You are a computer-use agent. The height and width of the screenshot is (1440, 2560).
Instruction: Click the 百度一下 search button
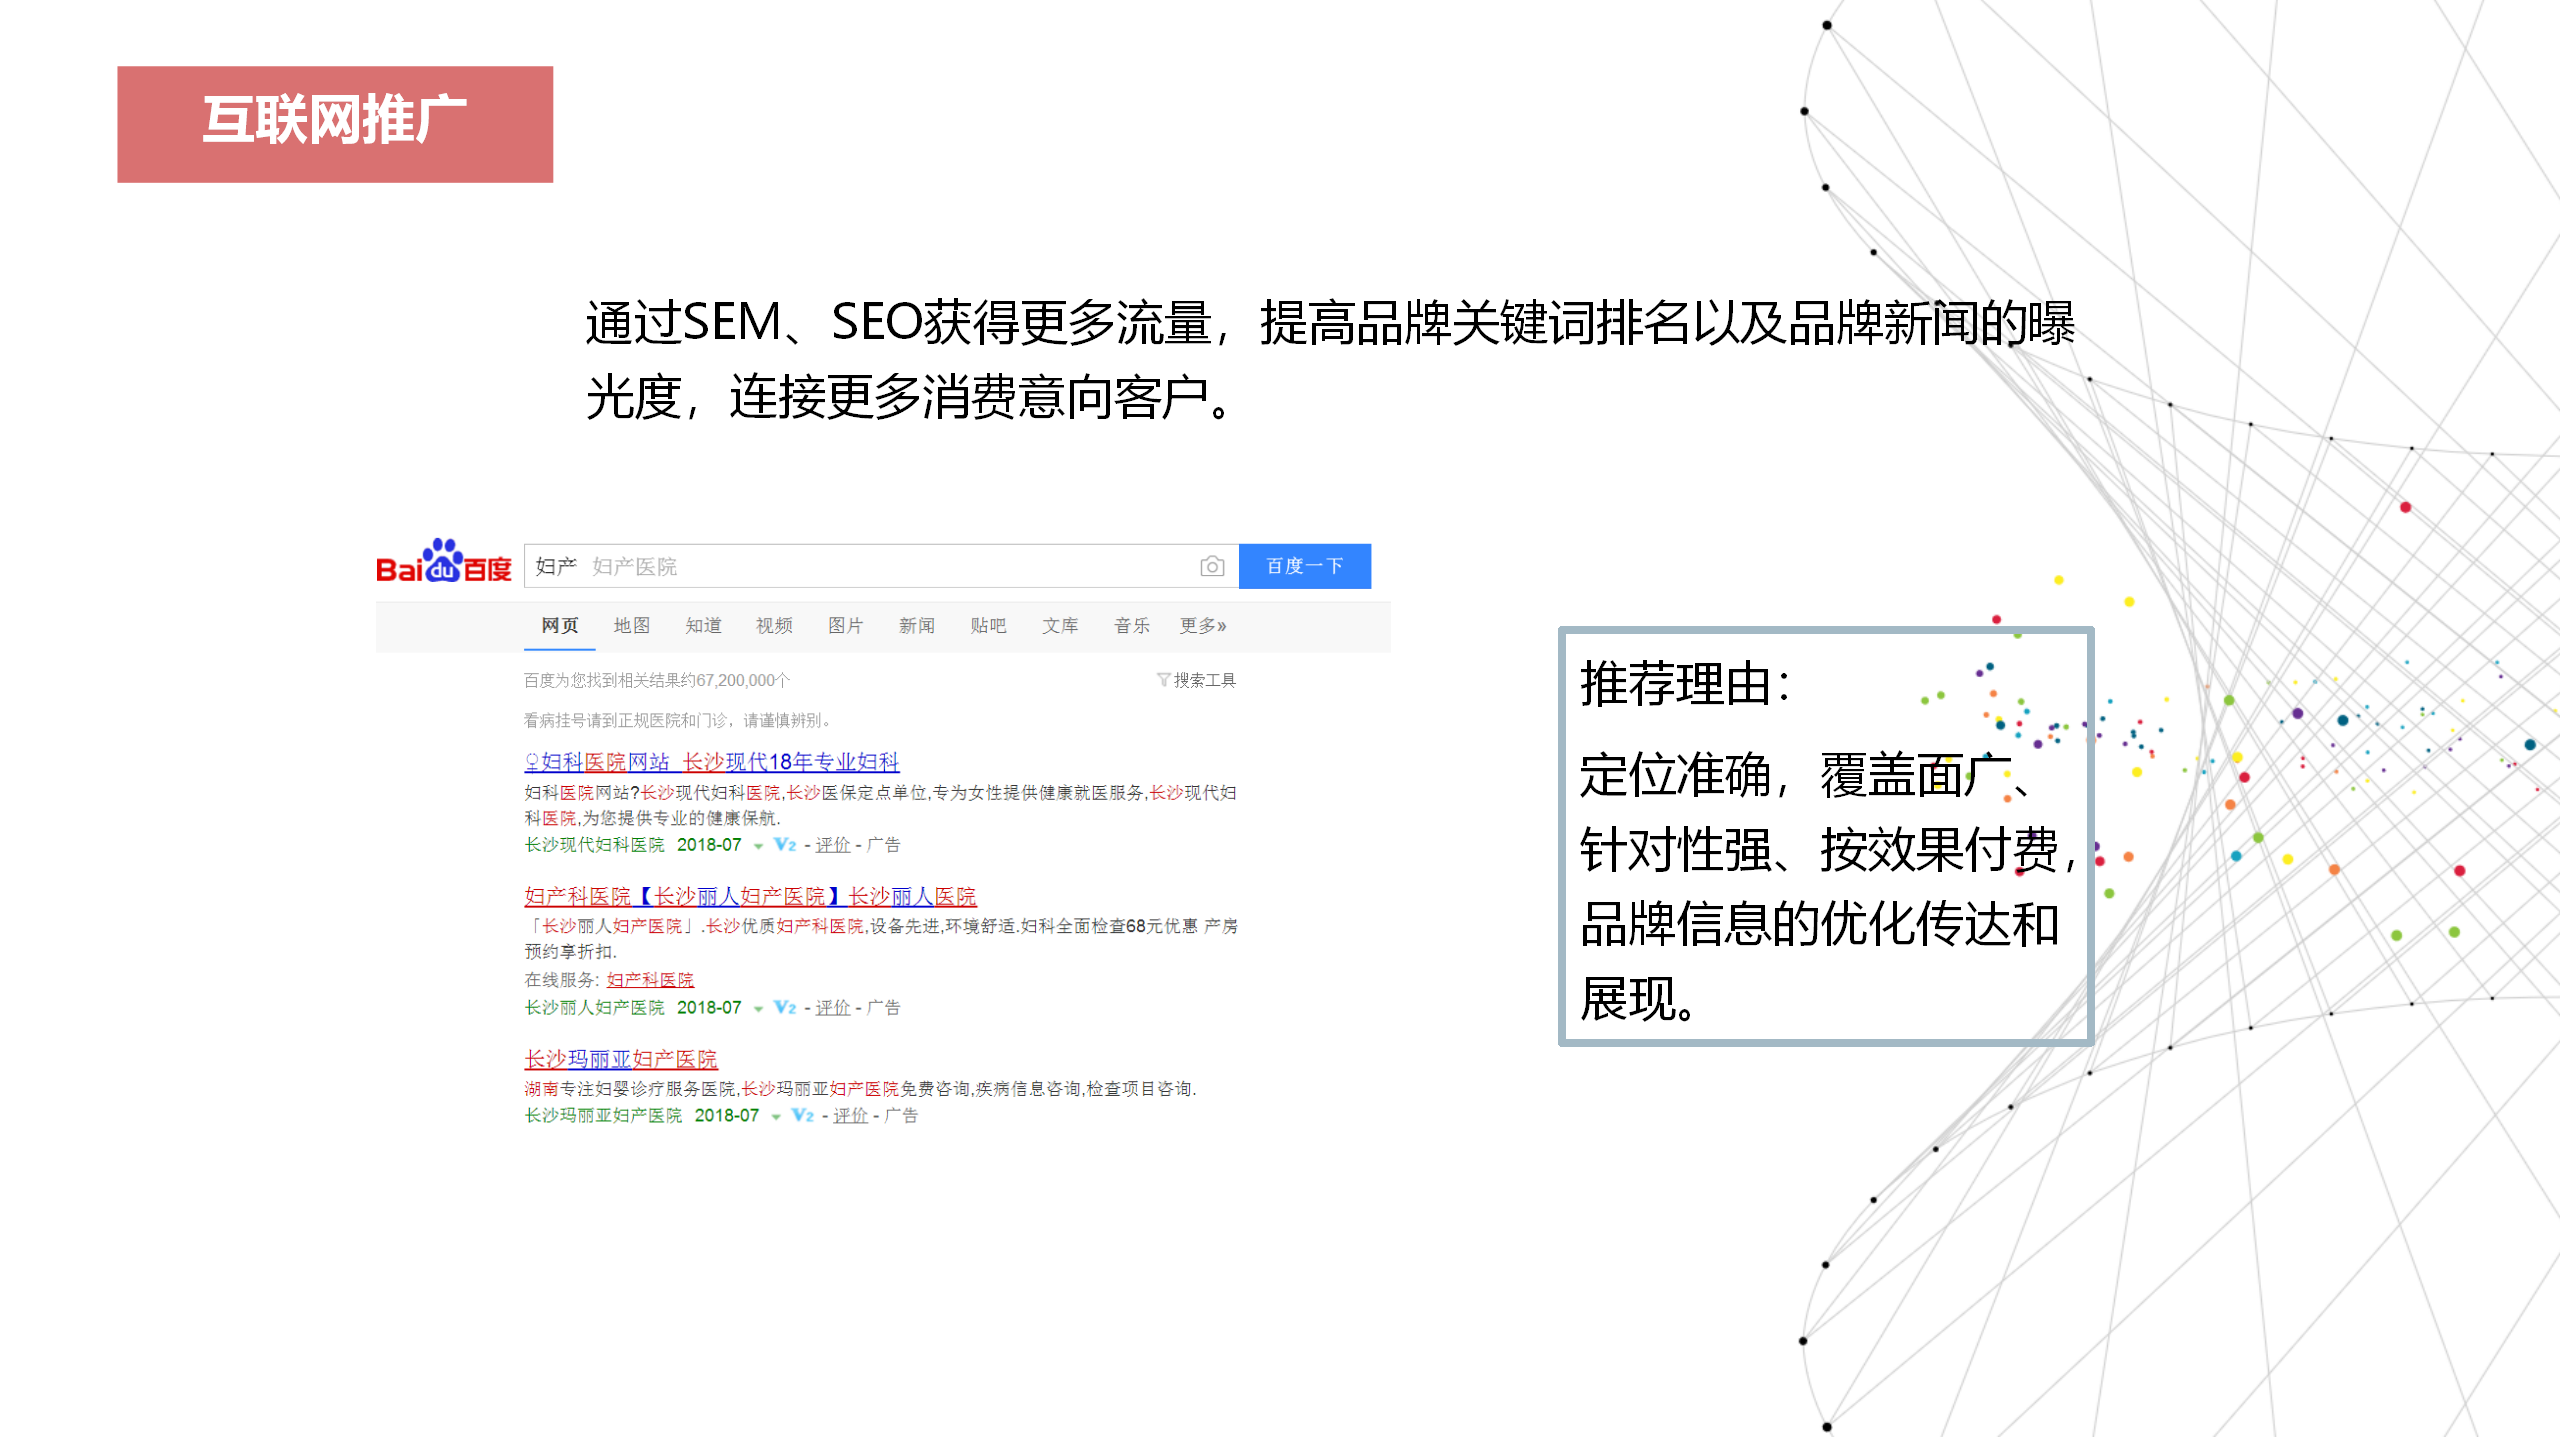pyautogui.click(x=1305, y=567)
